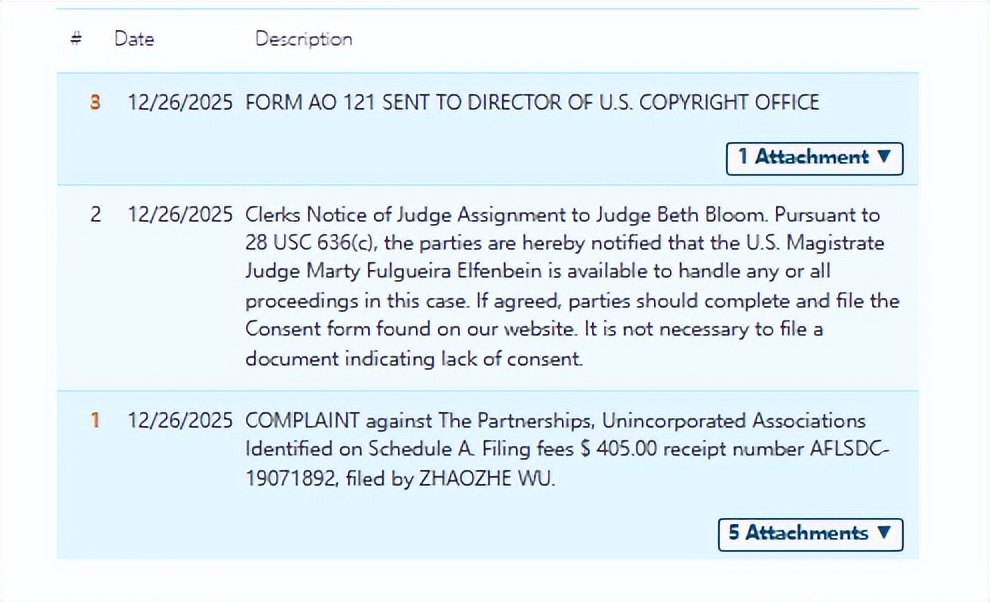The width and height of the screenshot is (990, 602).
Task: Click 'Marty Fulgueira Elfenbein' in entry 2
Action: 412,272
